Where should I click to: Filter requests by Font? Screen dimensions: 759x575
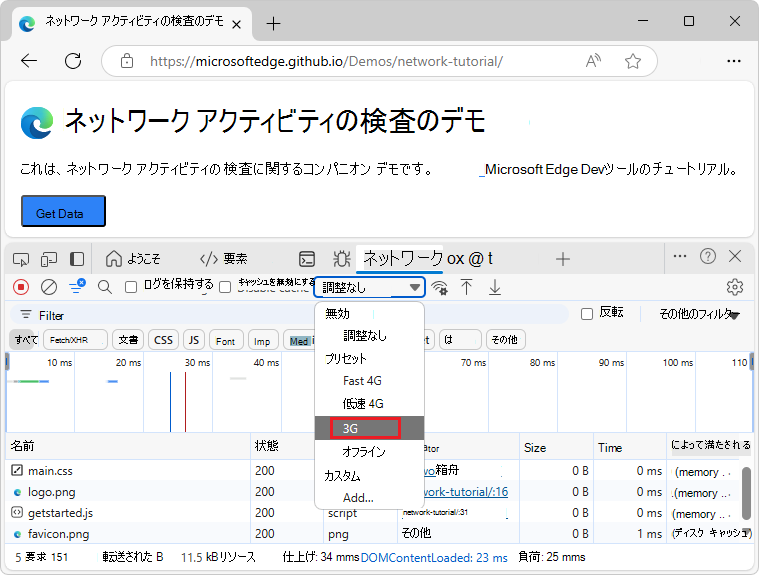coord(226,340)
